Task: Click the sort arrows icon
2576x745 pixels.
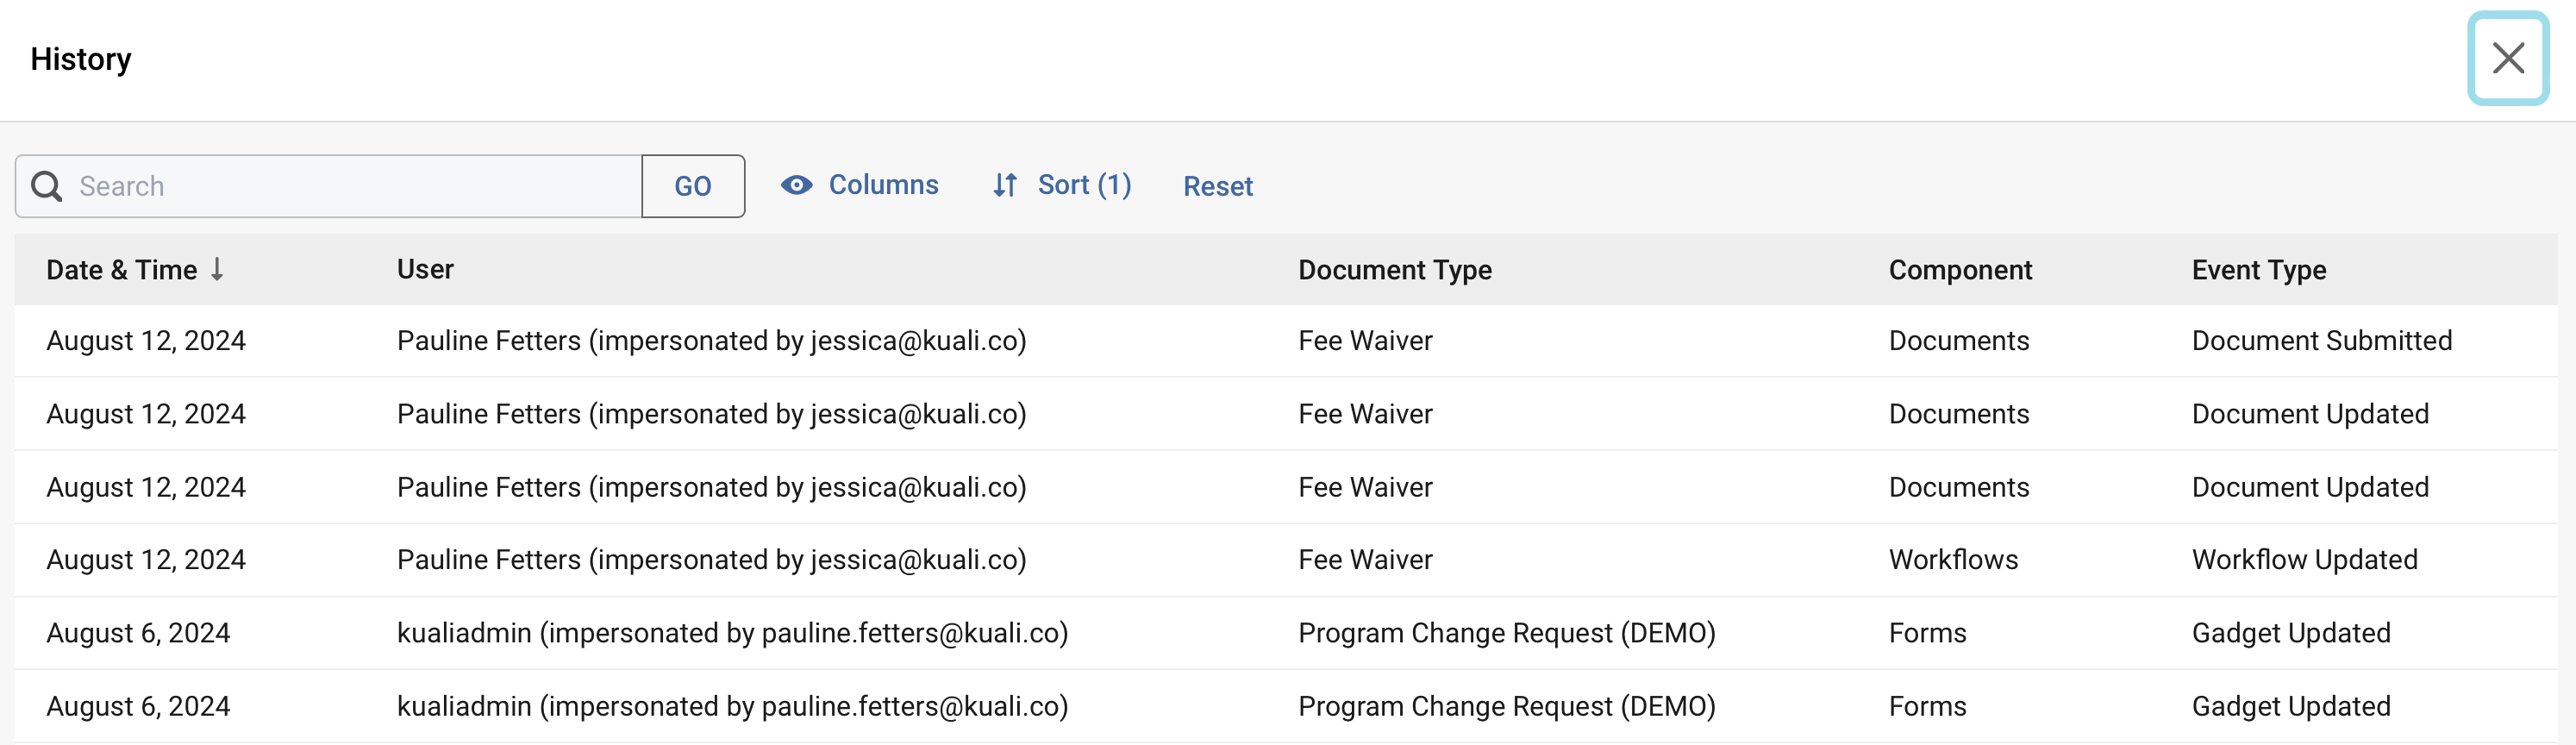Action: tap(1005, 185)
